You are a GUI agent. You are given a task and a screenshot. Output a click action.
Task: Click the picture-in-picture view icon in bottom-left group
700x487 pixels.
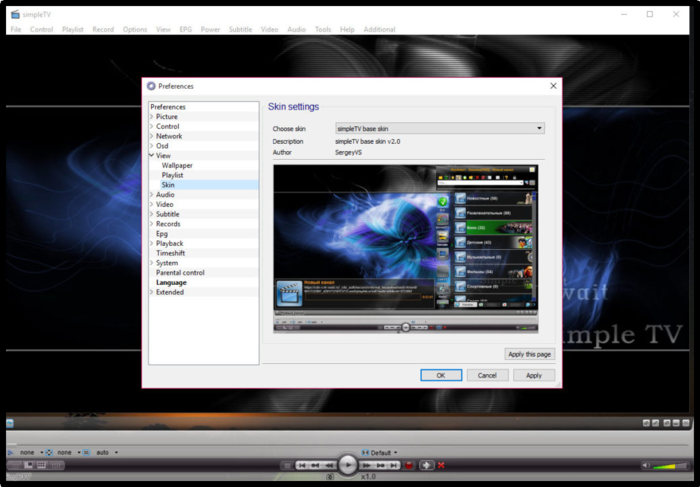pos(29,465)
